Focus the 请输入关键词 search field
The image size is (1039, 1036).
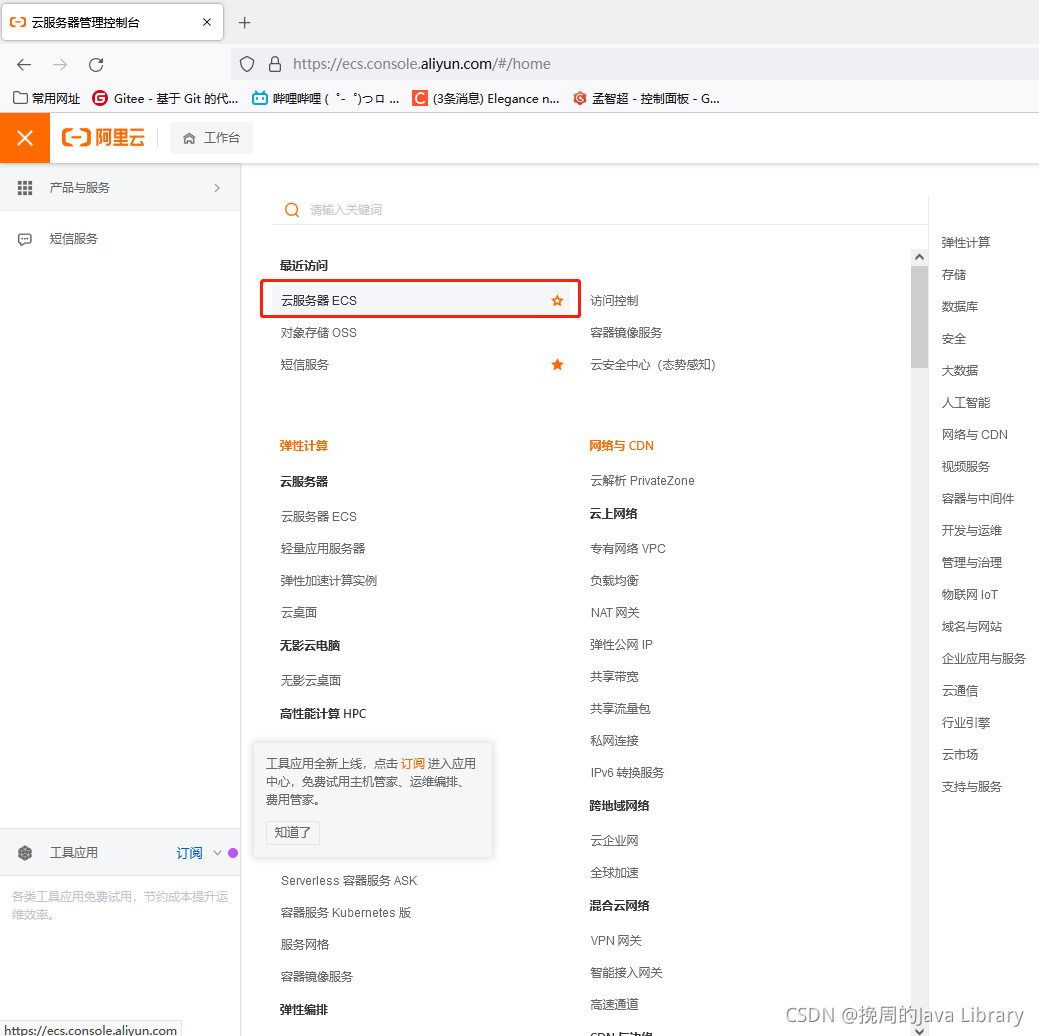coord(600,210)
